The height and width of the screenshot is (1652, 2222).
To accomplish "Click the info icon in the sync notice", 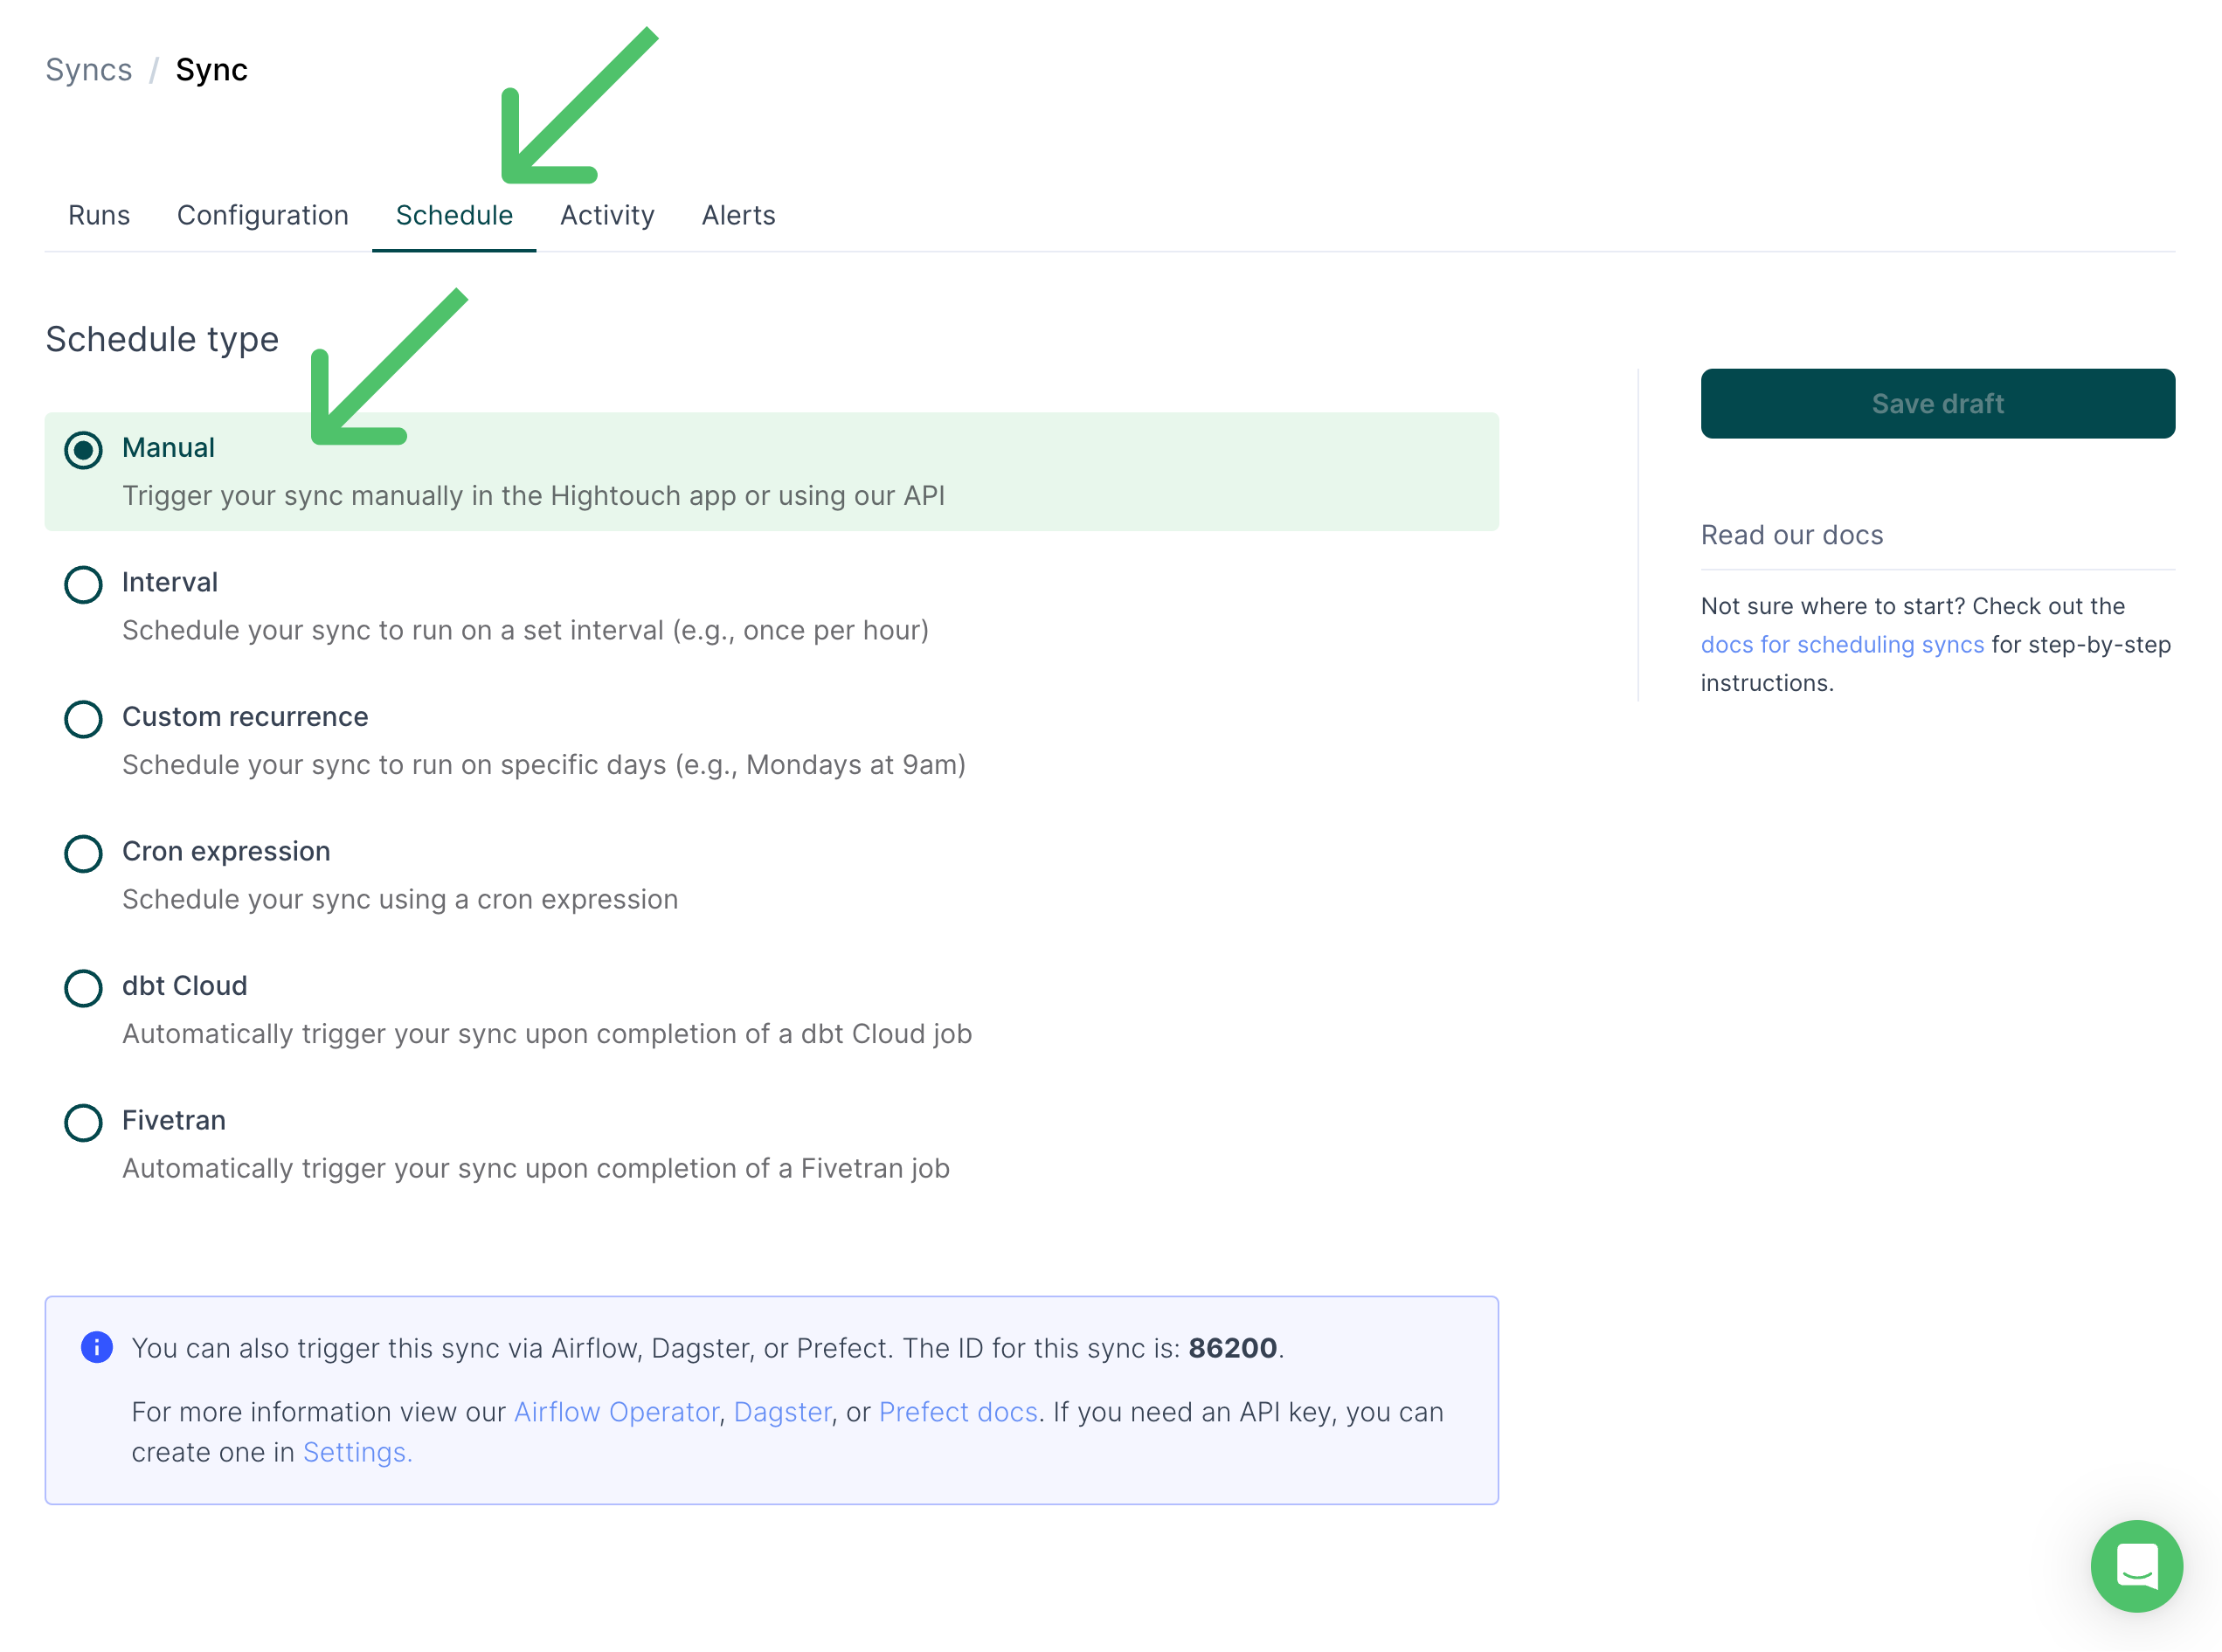I will point(95,1346).
